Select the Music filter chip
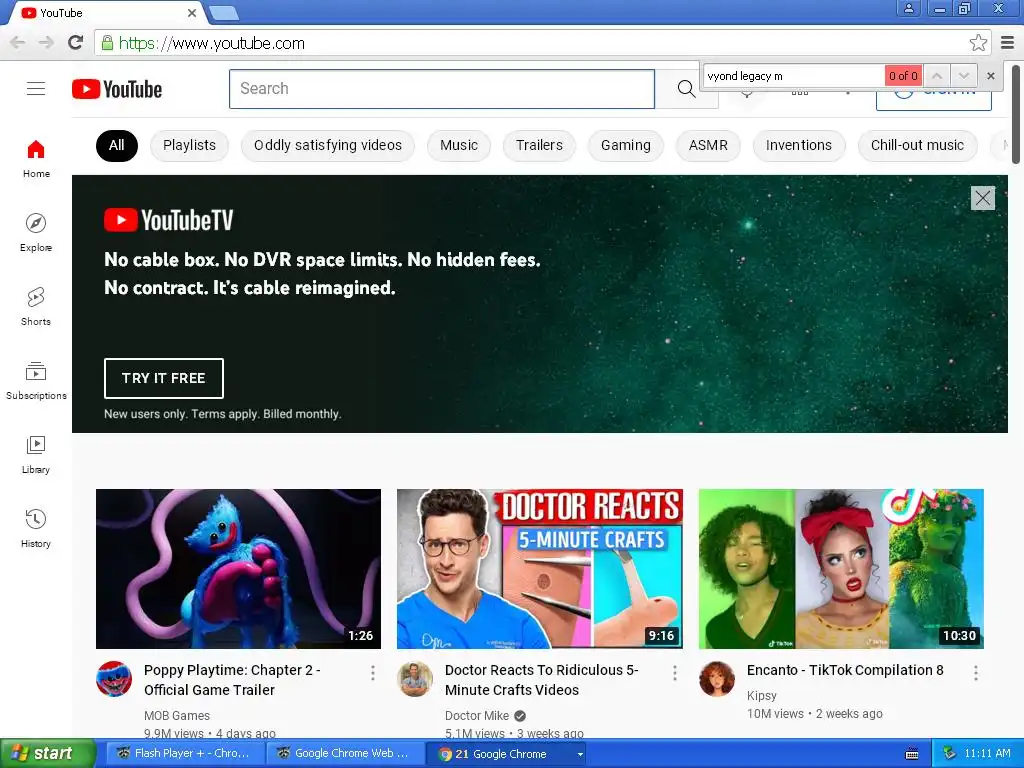Screen dimensions: 1024x768 458,145
